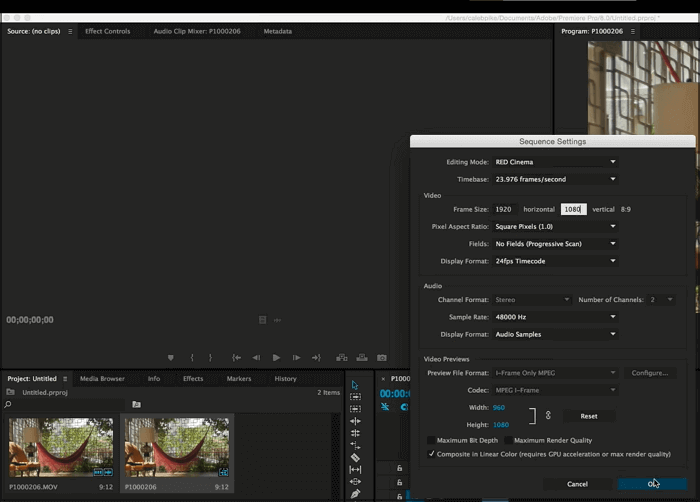Select the Pen tool in toolbar
This screenshot has height=502, width=700.
point(355,493)
